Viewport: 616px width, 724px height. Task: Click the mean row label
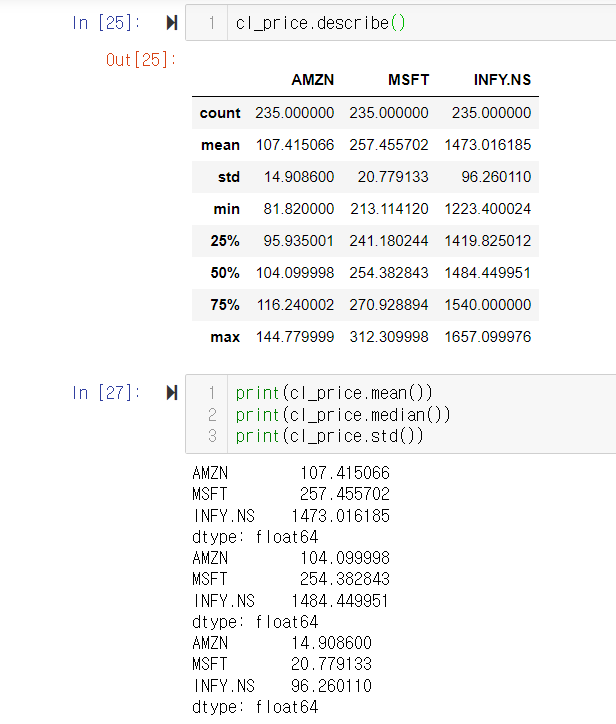click(x=221, y=145)
